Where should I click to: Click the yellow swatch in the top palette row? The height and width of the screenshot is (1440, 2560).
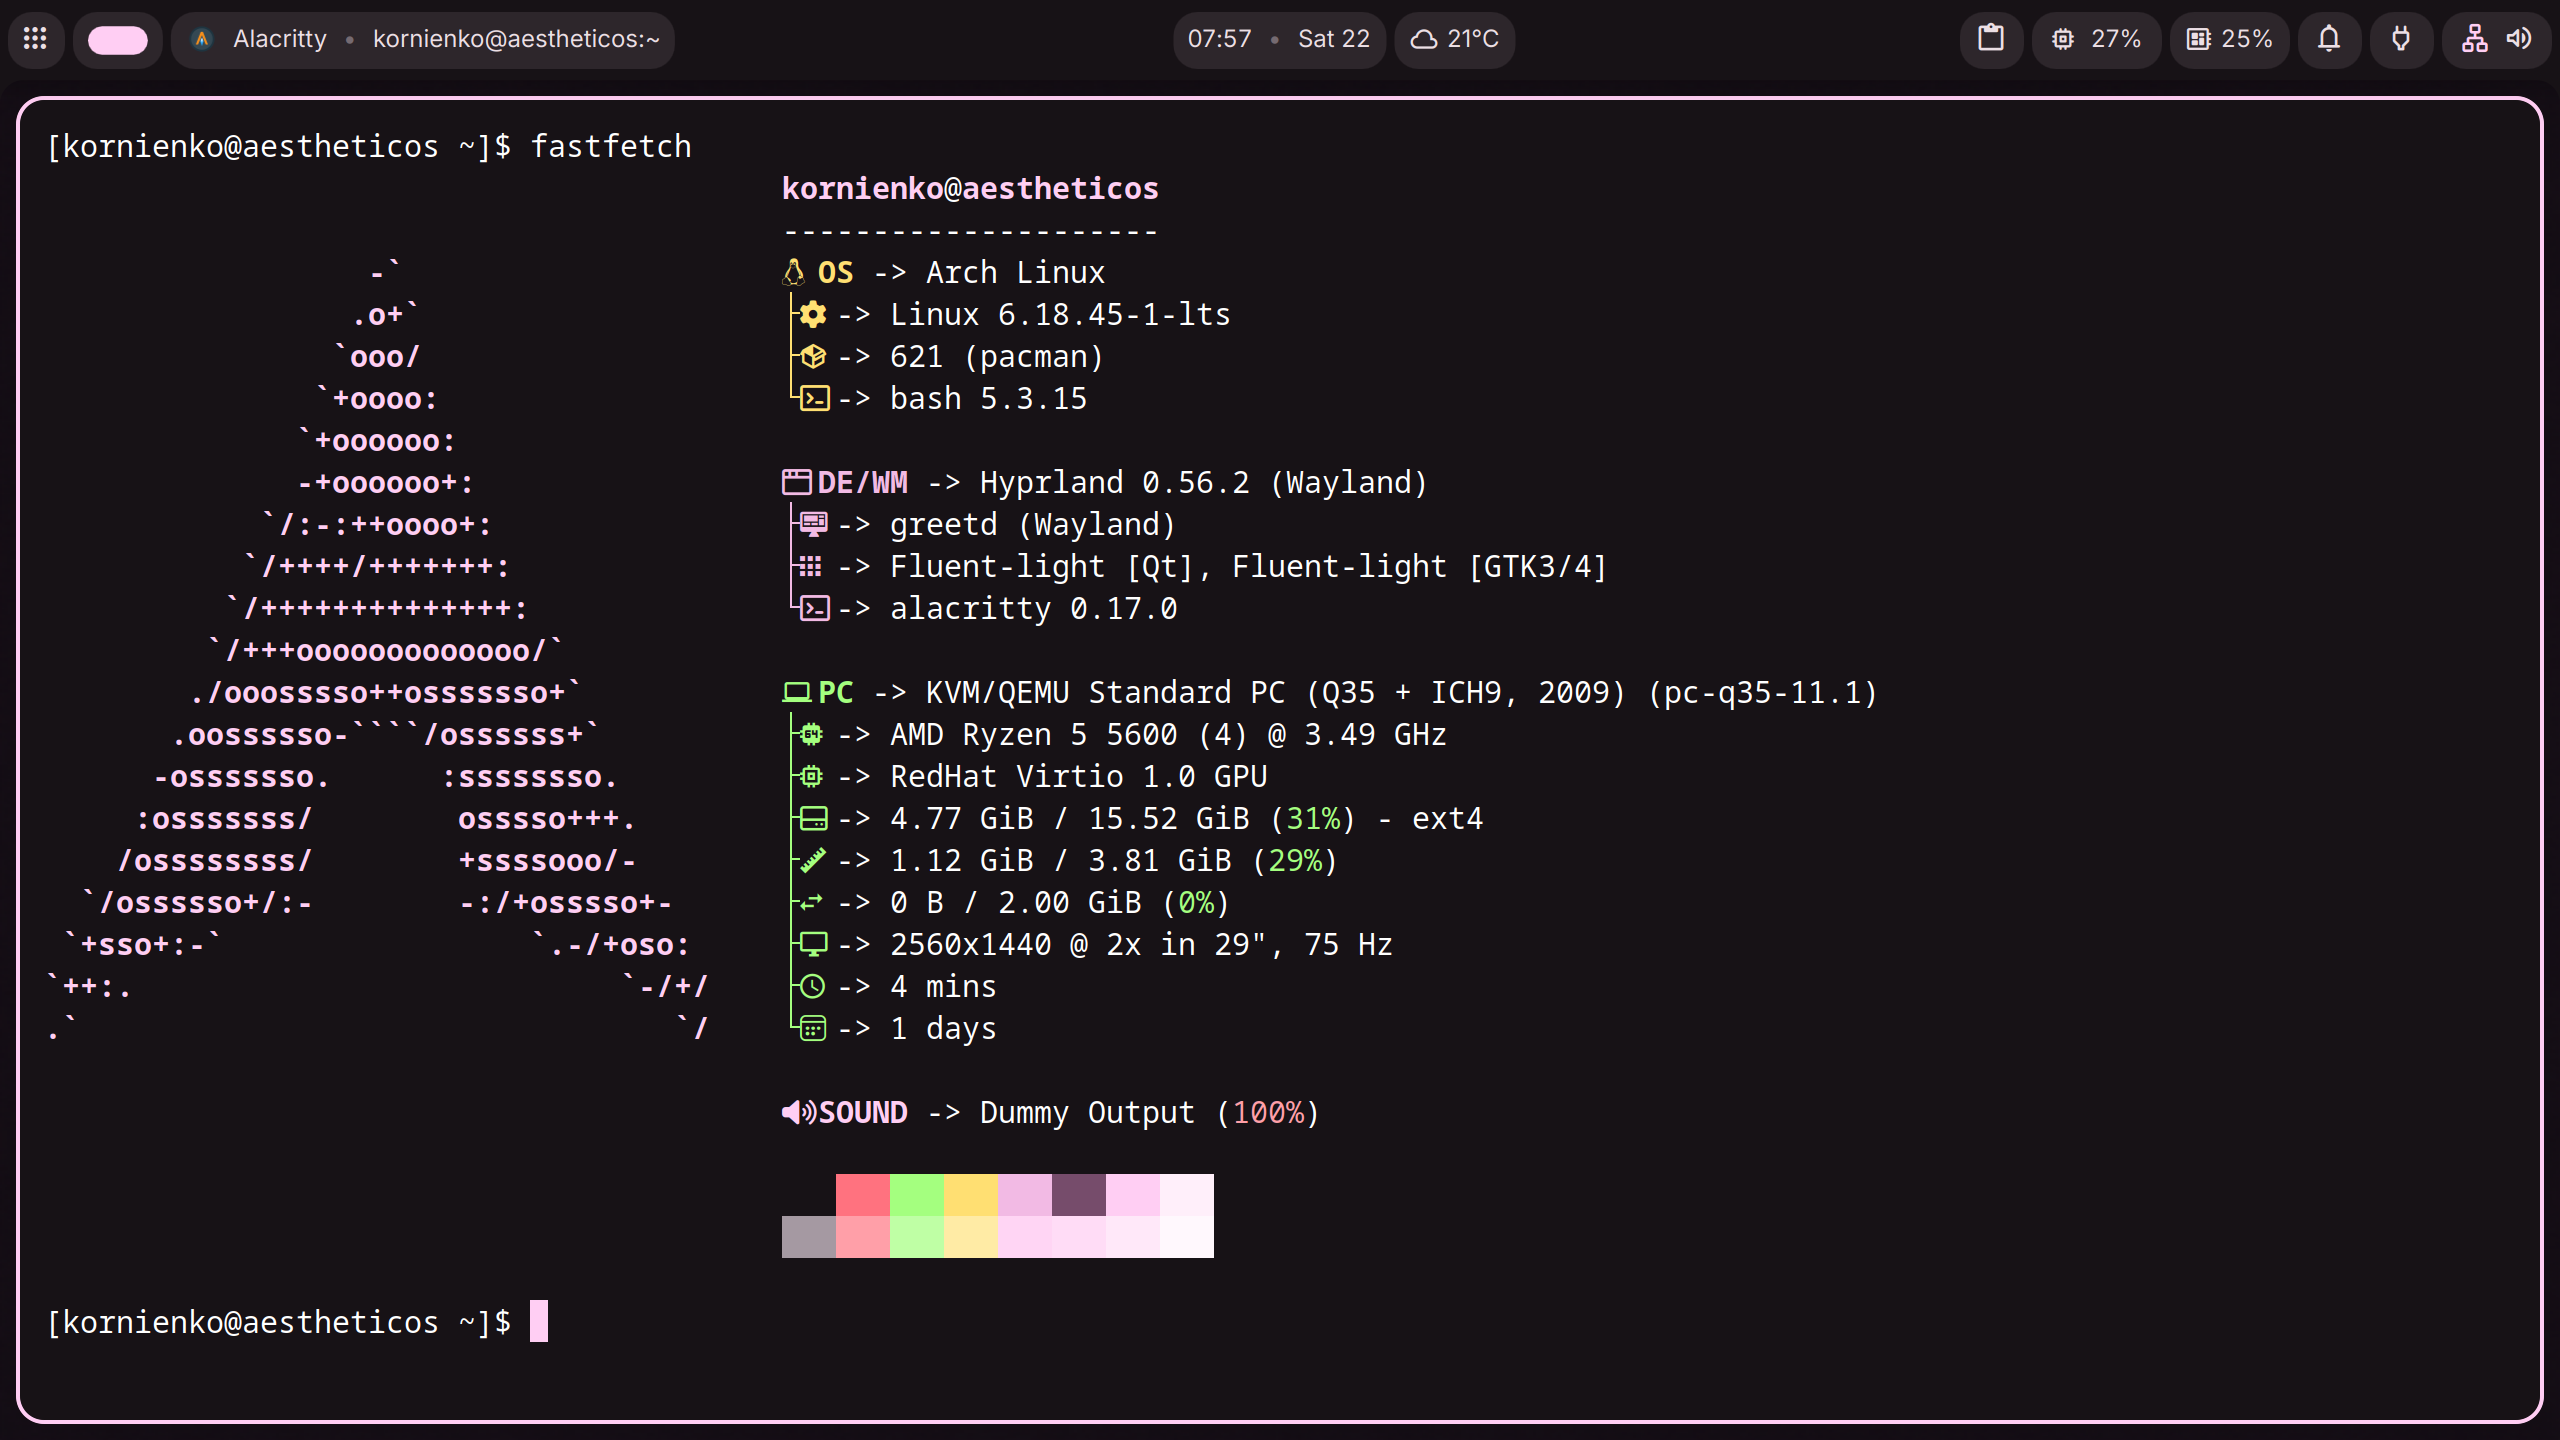[x=971, y=1195]
